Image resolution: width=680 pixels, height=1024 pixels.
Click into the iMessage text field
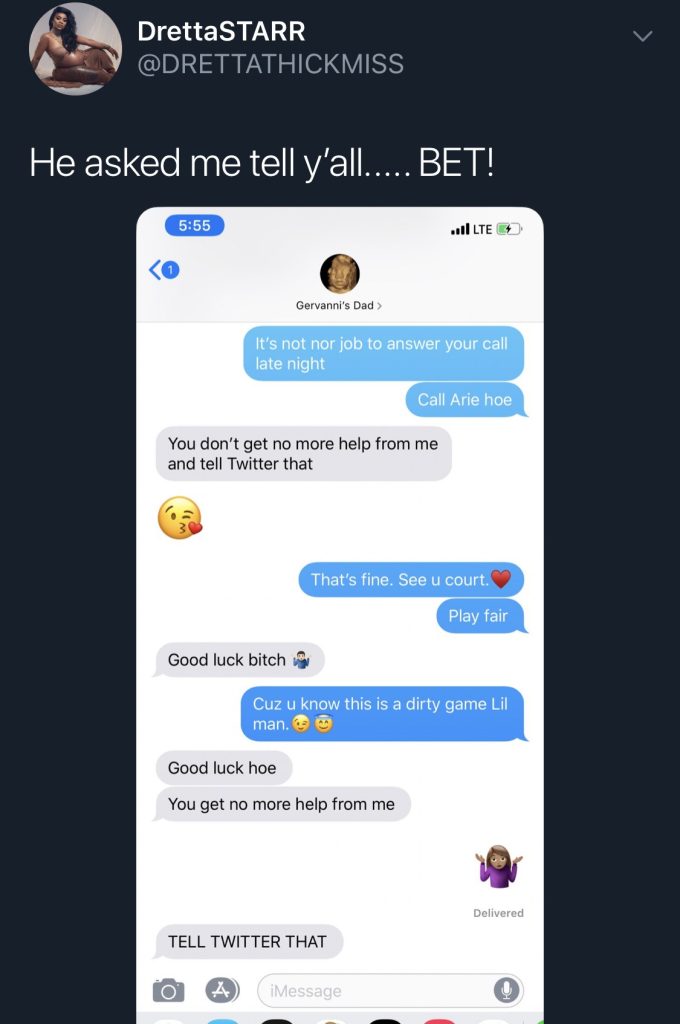pos(390,991)
